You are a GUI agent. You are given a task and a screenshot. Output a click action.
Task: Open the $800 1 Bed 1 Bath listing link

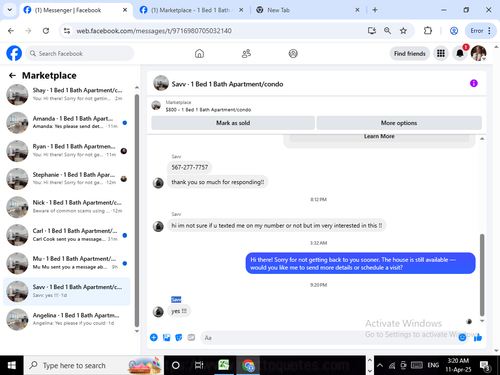point(208,109)
